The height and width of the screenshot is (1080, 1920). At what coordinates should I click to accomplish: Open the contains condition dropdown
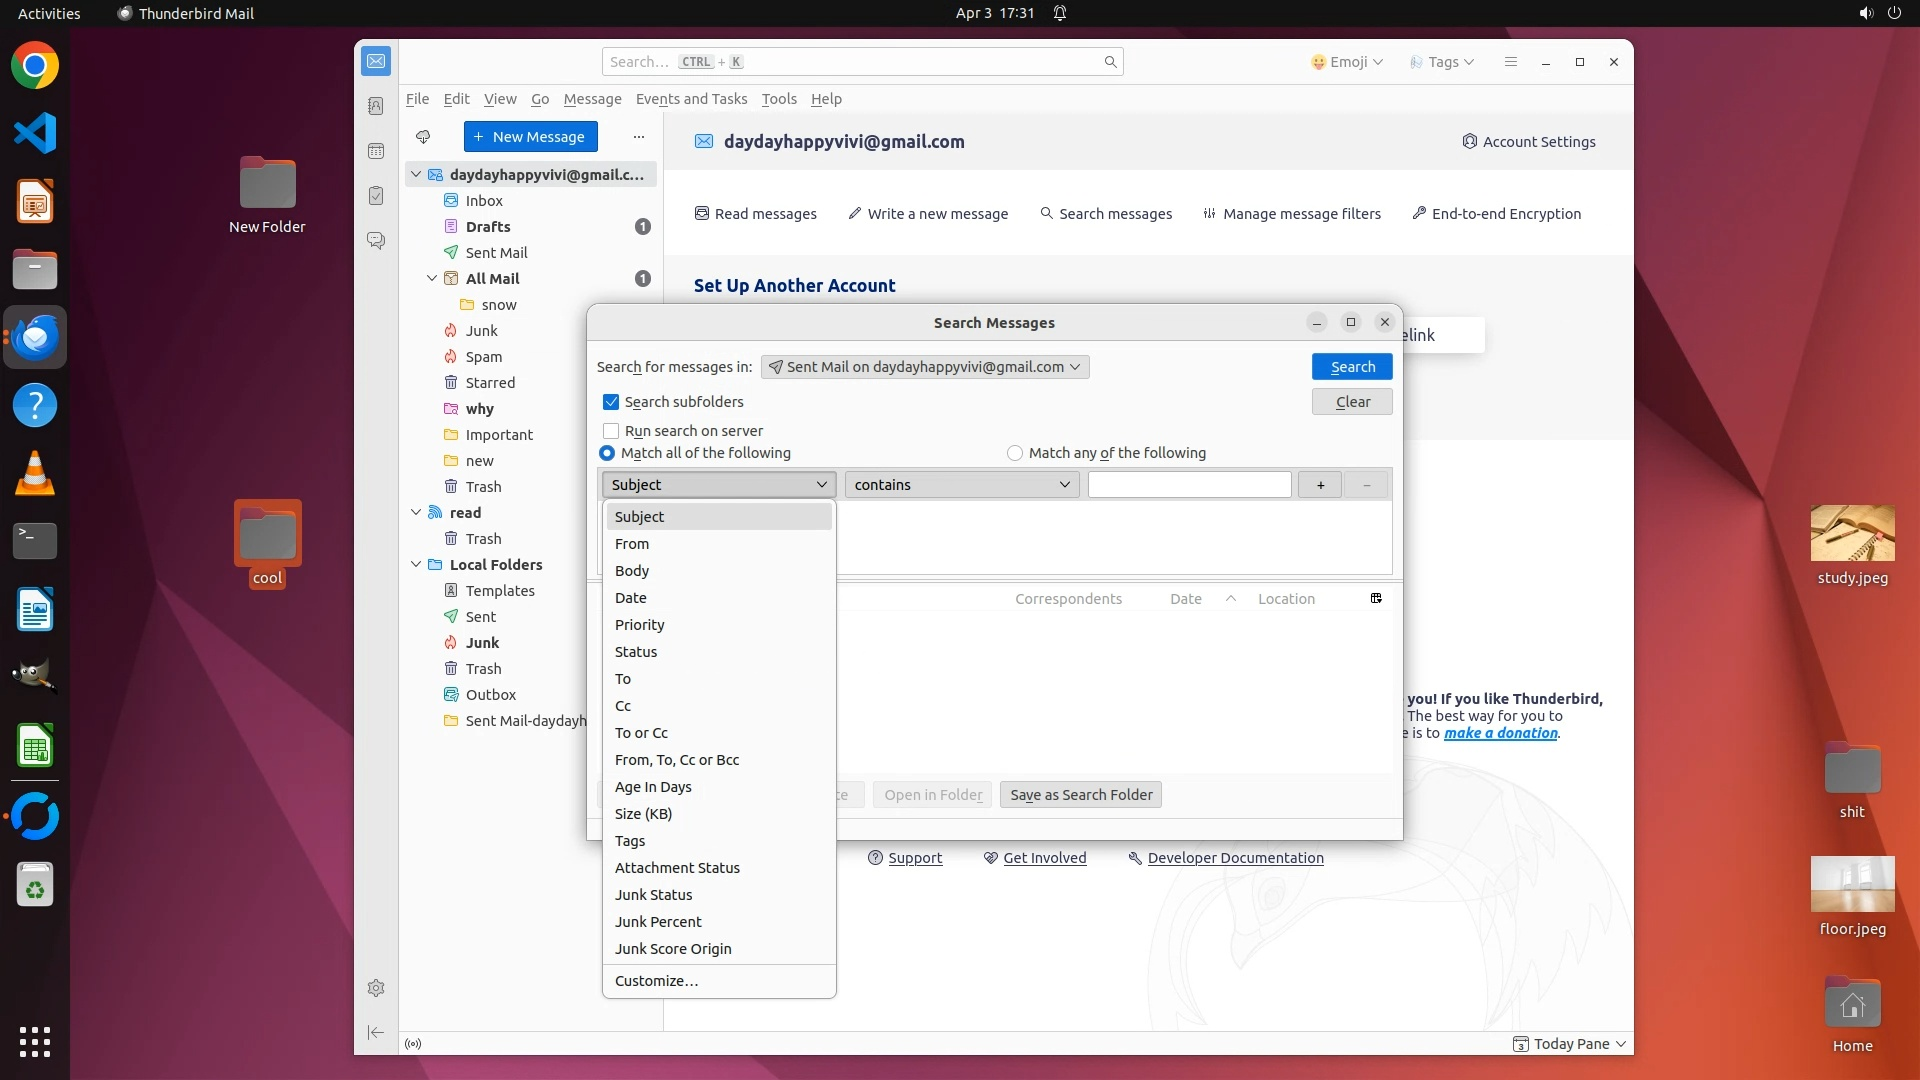click(x=961, y=485)
